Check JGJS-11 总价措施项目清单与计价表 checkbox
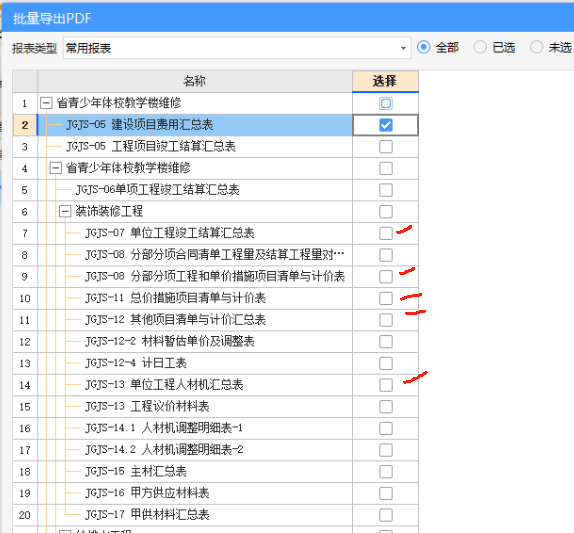The height and width of the screenshot is (533, 574). coord(386,298)
